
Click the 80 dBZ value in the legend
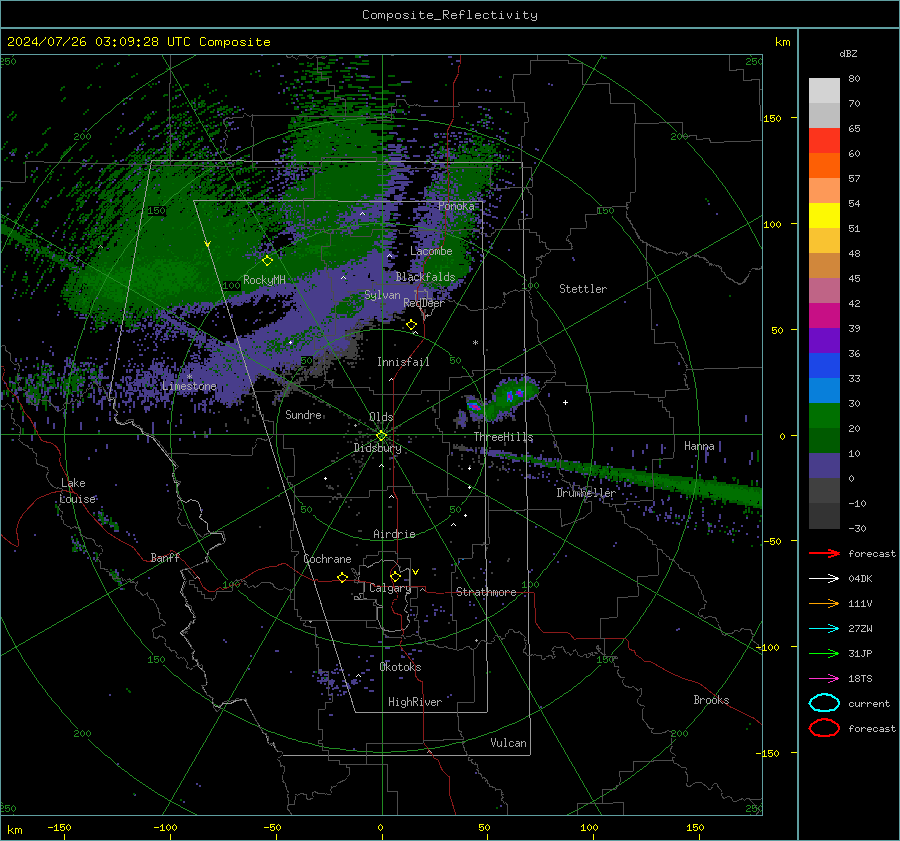[x=854, y=79]
